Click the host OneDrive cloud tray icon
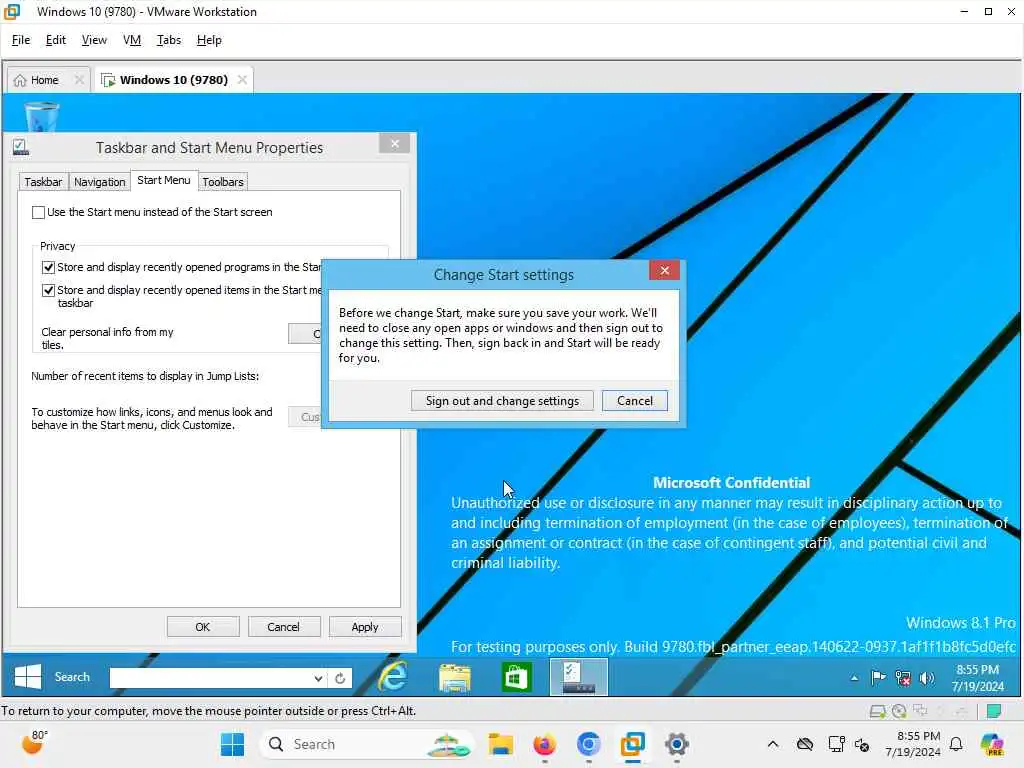 (805, 744)
